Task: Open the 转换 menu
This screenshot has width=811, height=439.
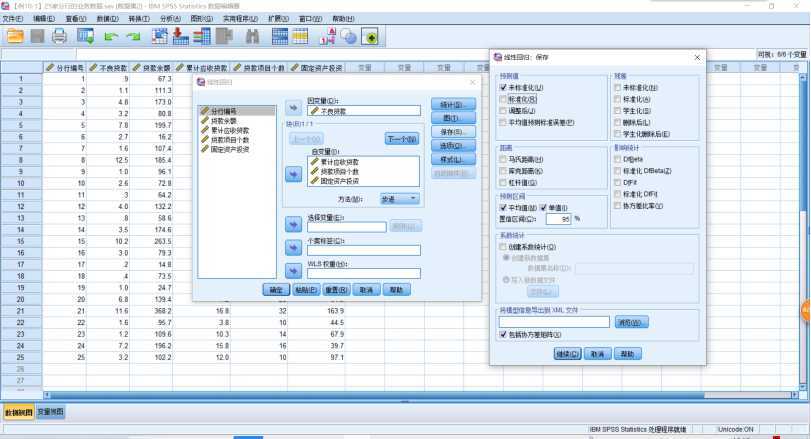Action: tap(139, 19)
